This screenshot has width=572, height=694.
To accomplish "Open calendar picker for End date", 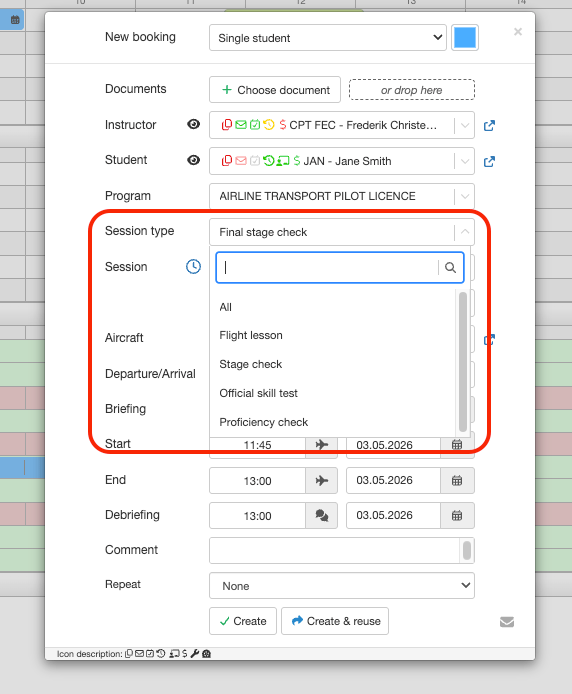I will tap(457, 480).
